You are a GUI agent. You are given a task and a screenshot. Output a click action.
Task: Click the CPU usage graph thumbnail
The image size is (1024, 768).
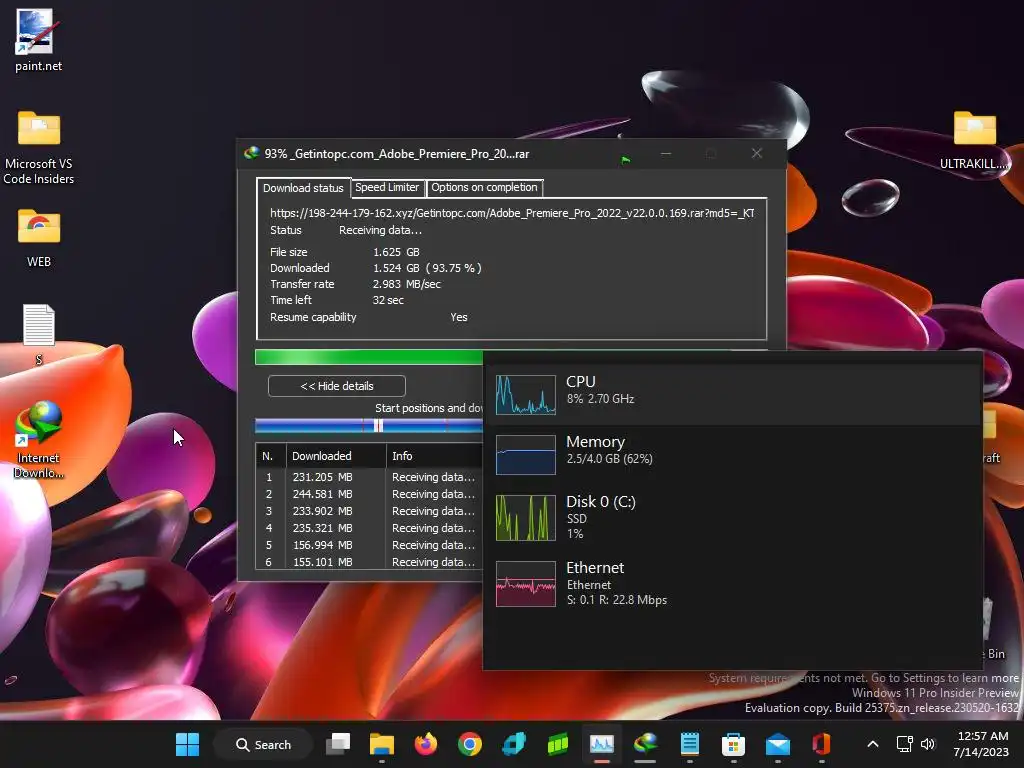click(526, 394)
